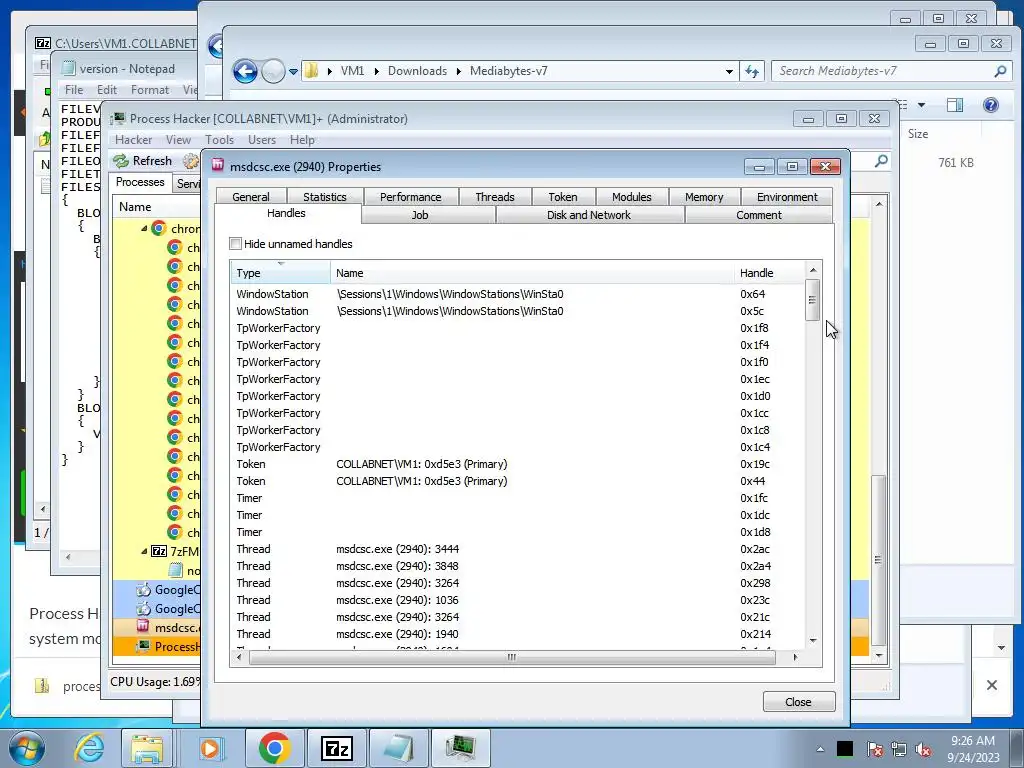Click the Explorer Forward navigation arrow
Image resolution: width=1024 pixels, height=768 pixels.
(x=273, y=71)
